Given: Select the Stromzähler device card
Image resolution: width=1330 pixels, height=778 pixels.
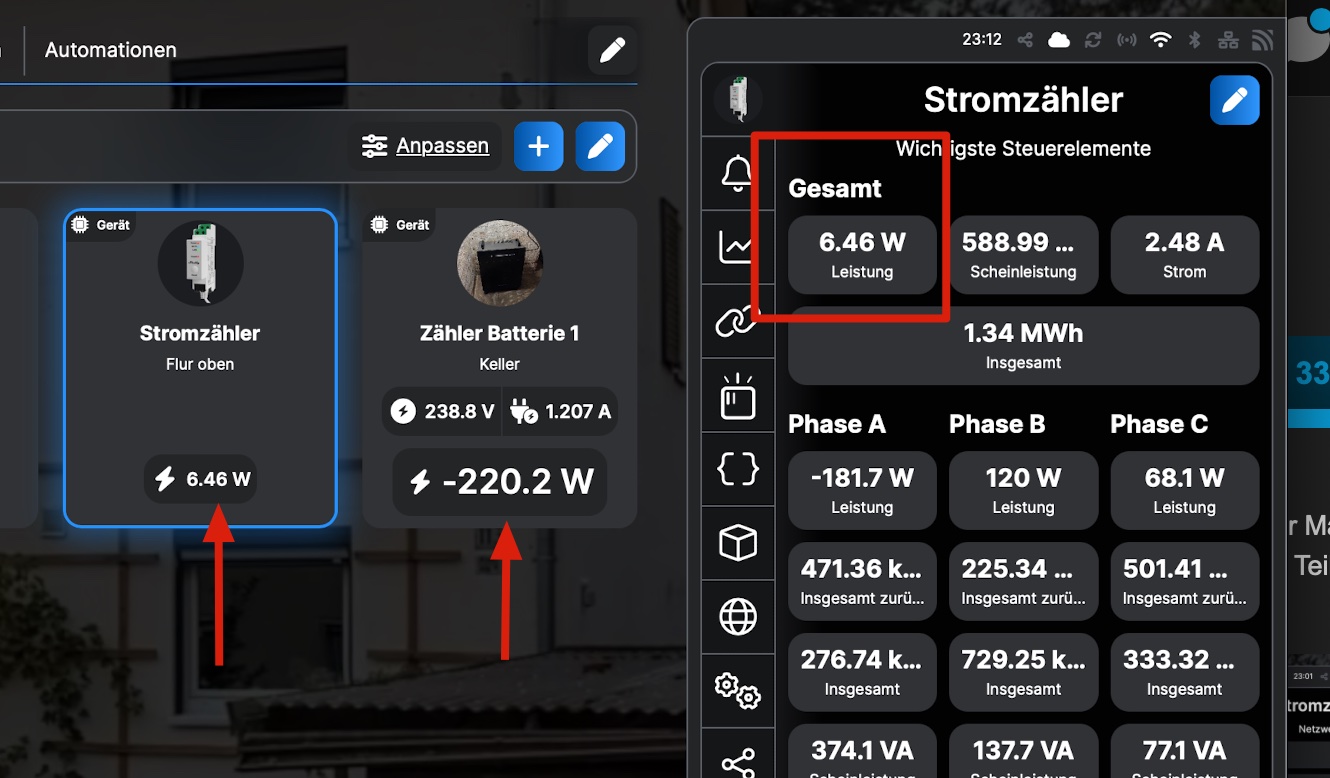Looking at the screenshot, I should point(200,366).
